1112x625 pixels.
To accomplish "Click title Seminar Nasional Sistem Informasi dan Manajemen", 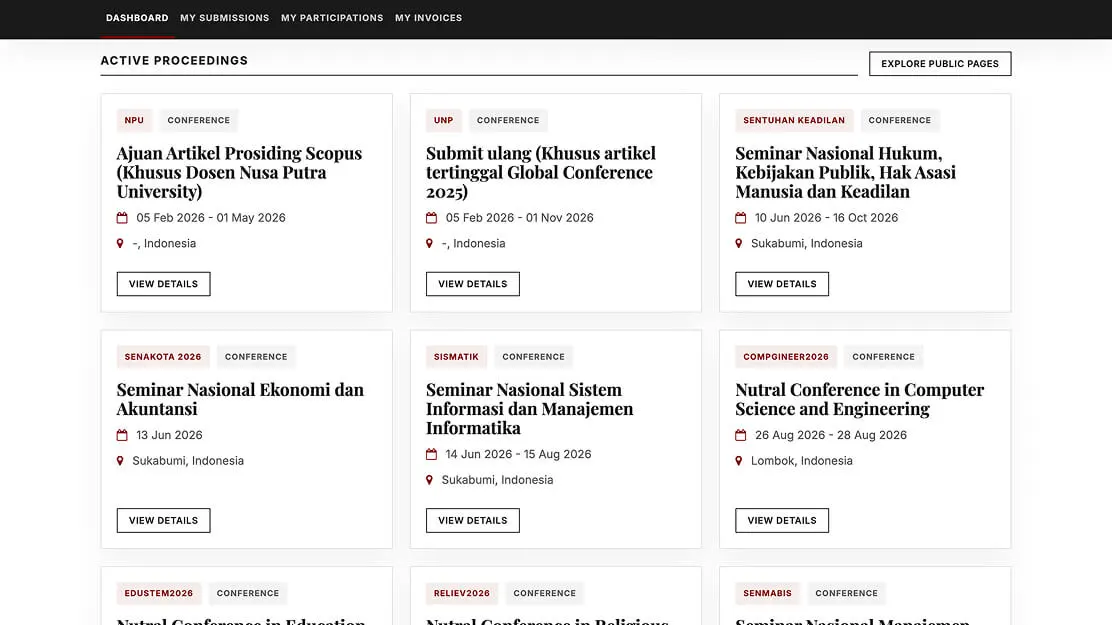I will click(530, 409).
